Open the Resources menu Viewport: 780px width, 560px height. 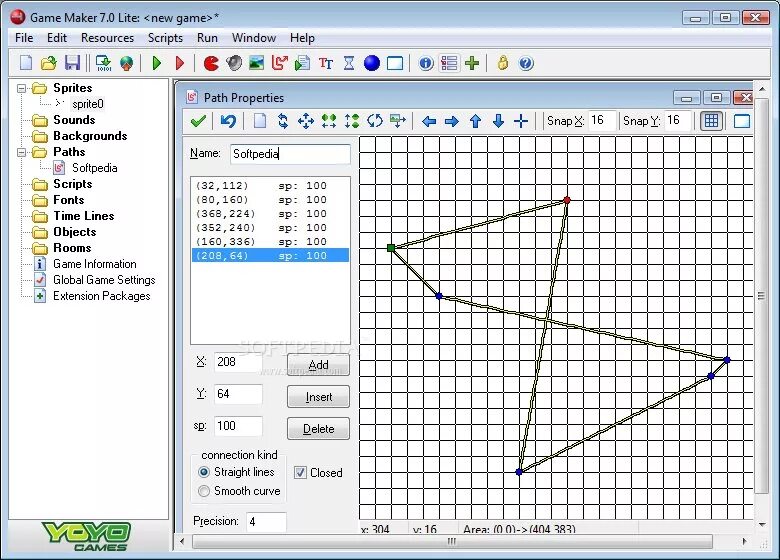click(x=107, y=38)
